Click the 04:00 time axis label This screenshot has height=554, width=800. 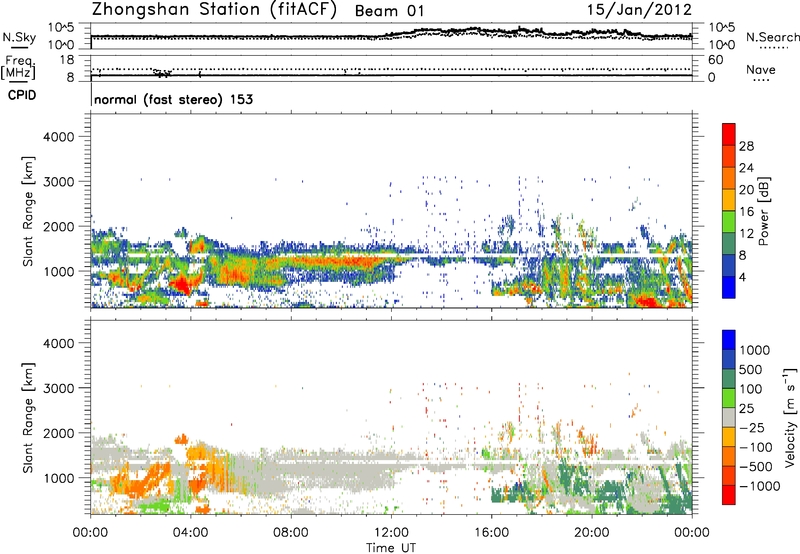coord(190,533)
